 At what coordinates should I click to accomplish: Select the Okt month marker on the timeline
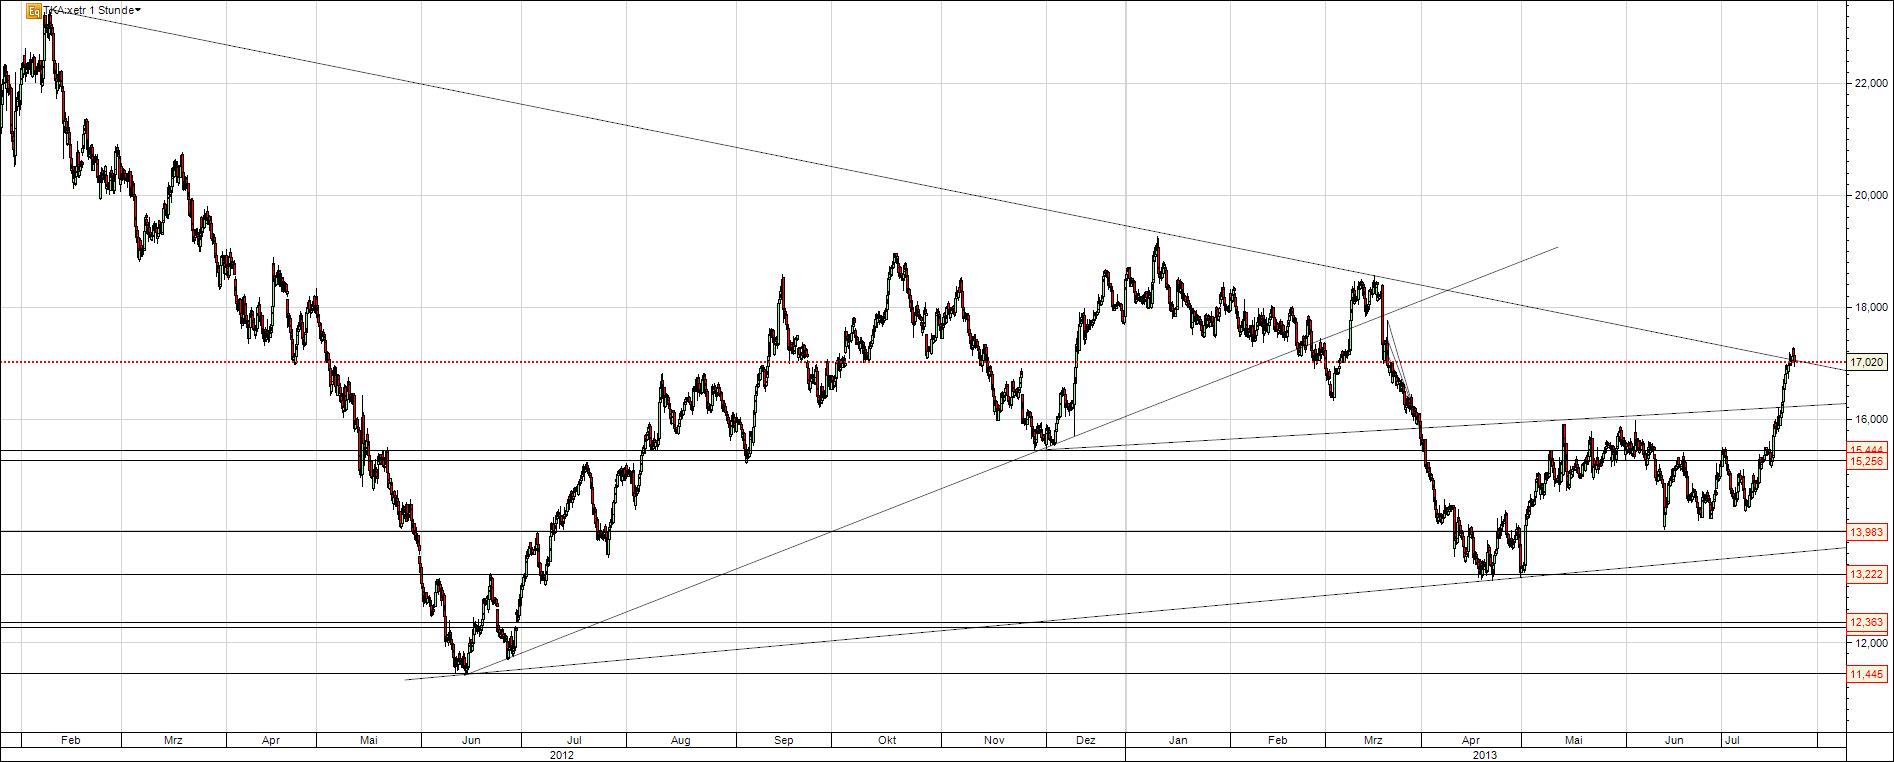(x=886, y=741)
